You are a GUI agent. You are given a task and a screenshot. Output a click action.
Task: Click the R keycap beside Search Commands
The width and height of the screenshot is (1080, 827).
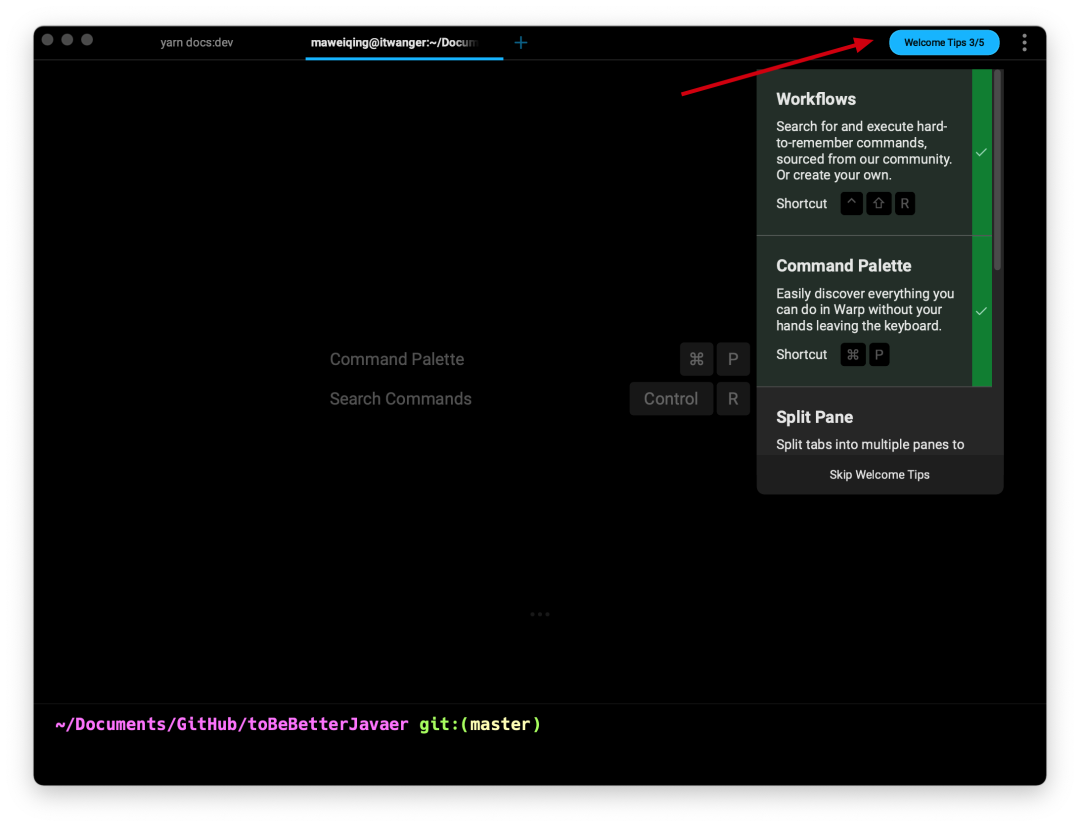(733, 399)
